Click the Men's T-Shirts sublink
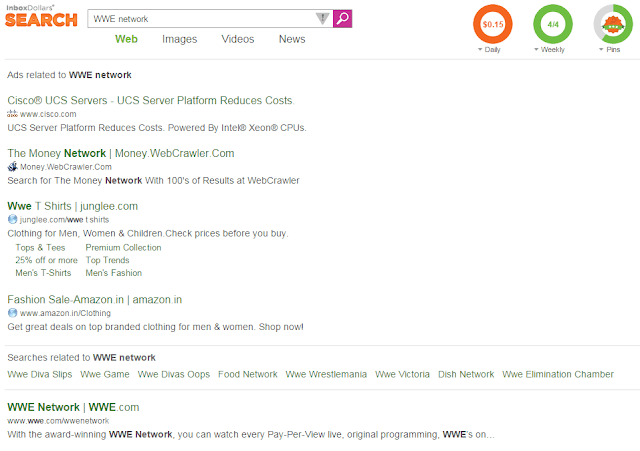The height and width of the screenshot is (451, 640). pos(43,273)
